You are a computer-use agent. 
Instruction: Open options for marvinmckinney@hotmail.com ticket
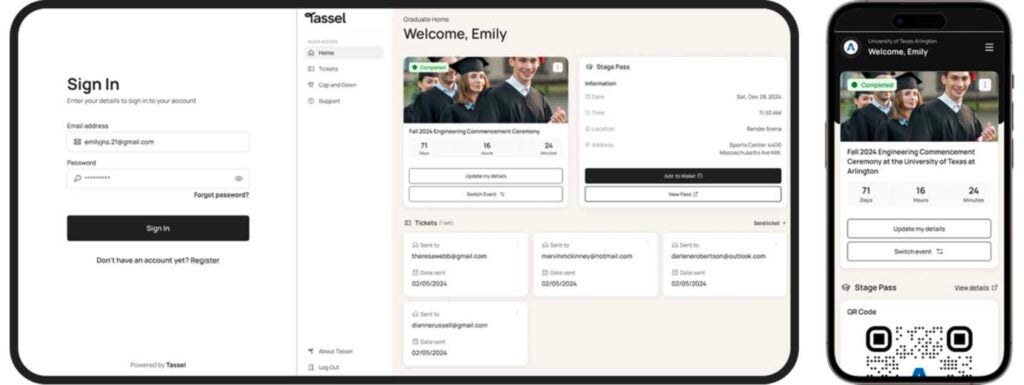point(647,243)
